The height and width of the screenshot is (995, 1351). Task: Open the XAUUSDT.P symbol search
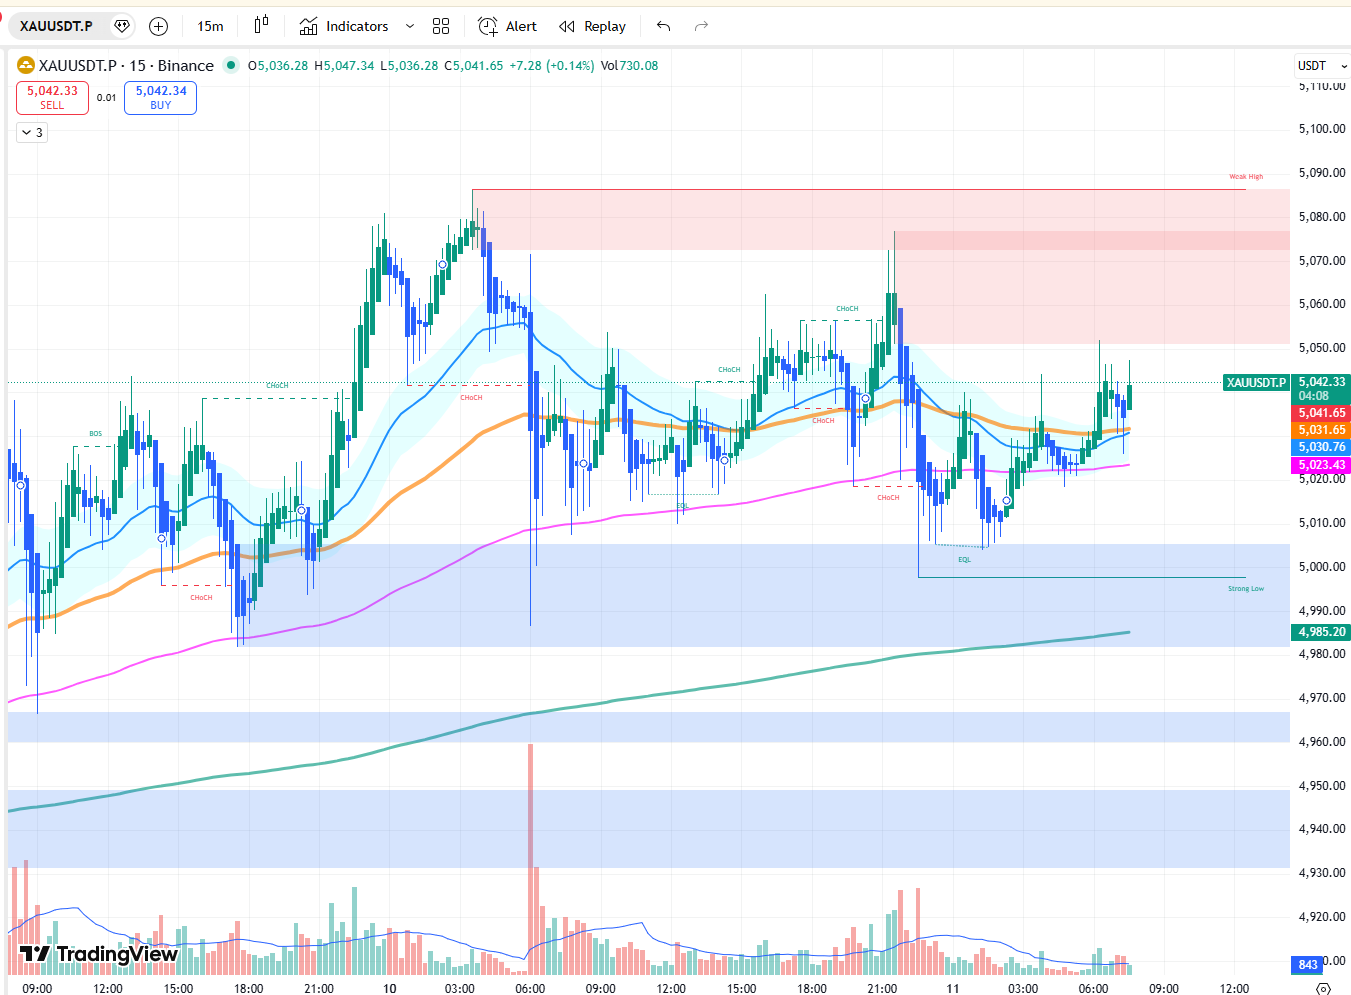tap(57, 26)
